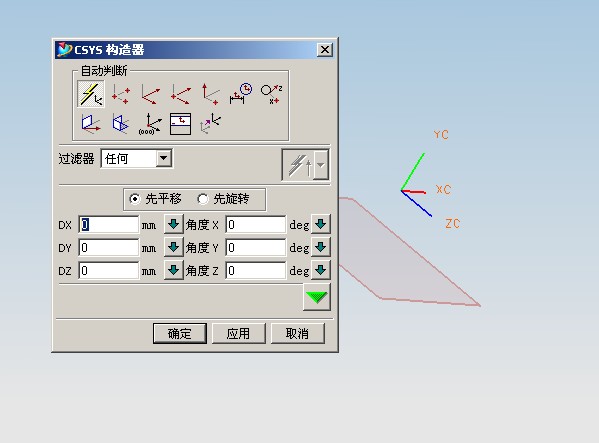Open DZ expression options arrow
The image size is (599, 443).
pyautogui.click(x=174, y=270)
